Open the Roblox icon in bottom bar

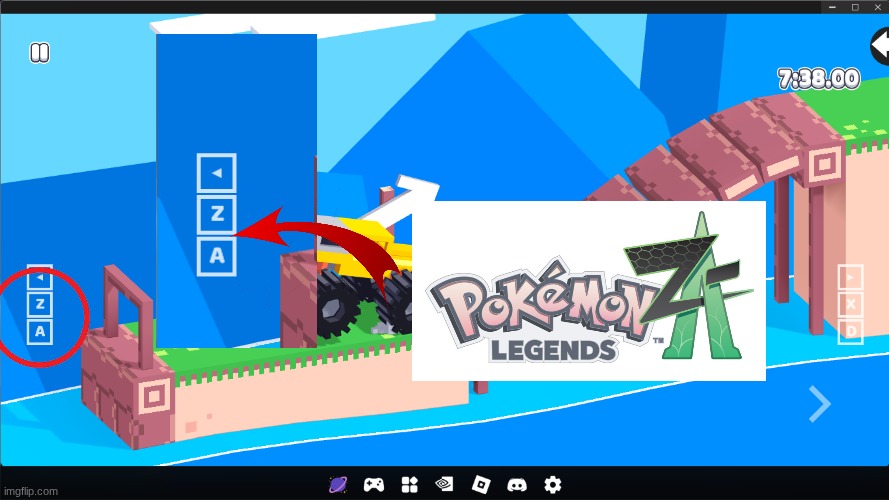pos(481,485)
